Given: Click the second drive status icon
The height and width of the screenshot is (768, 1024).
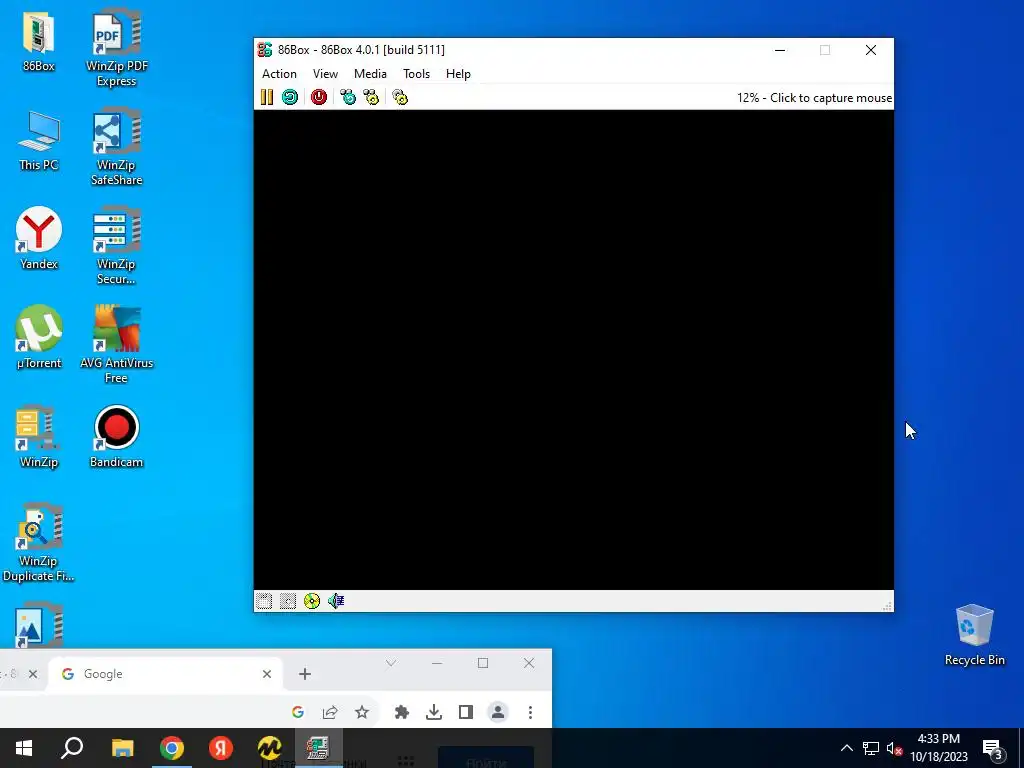Looking at the screenshot, I should coord(287,601).
